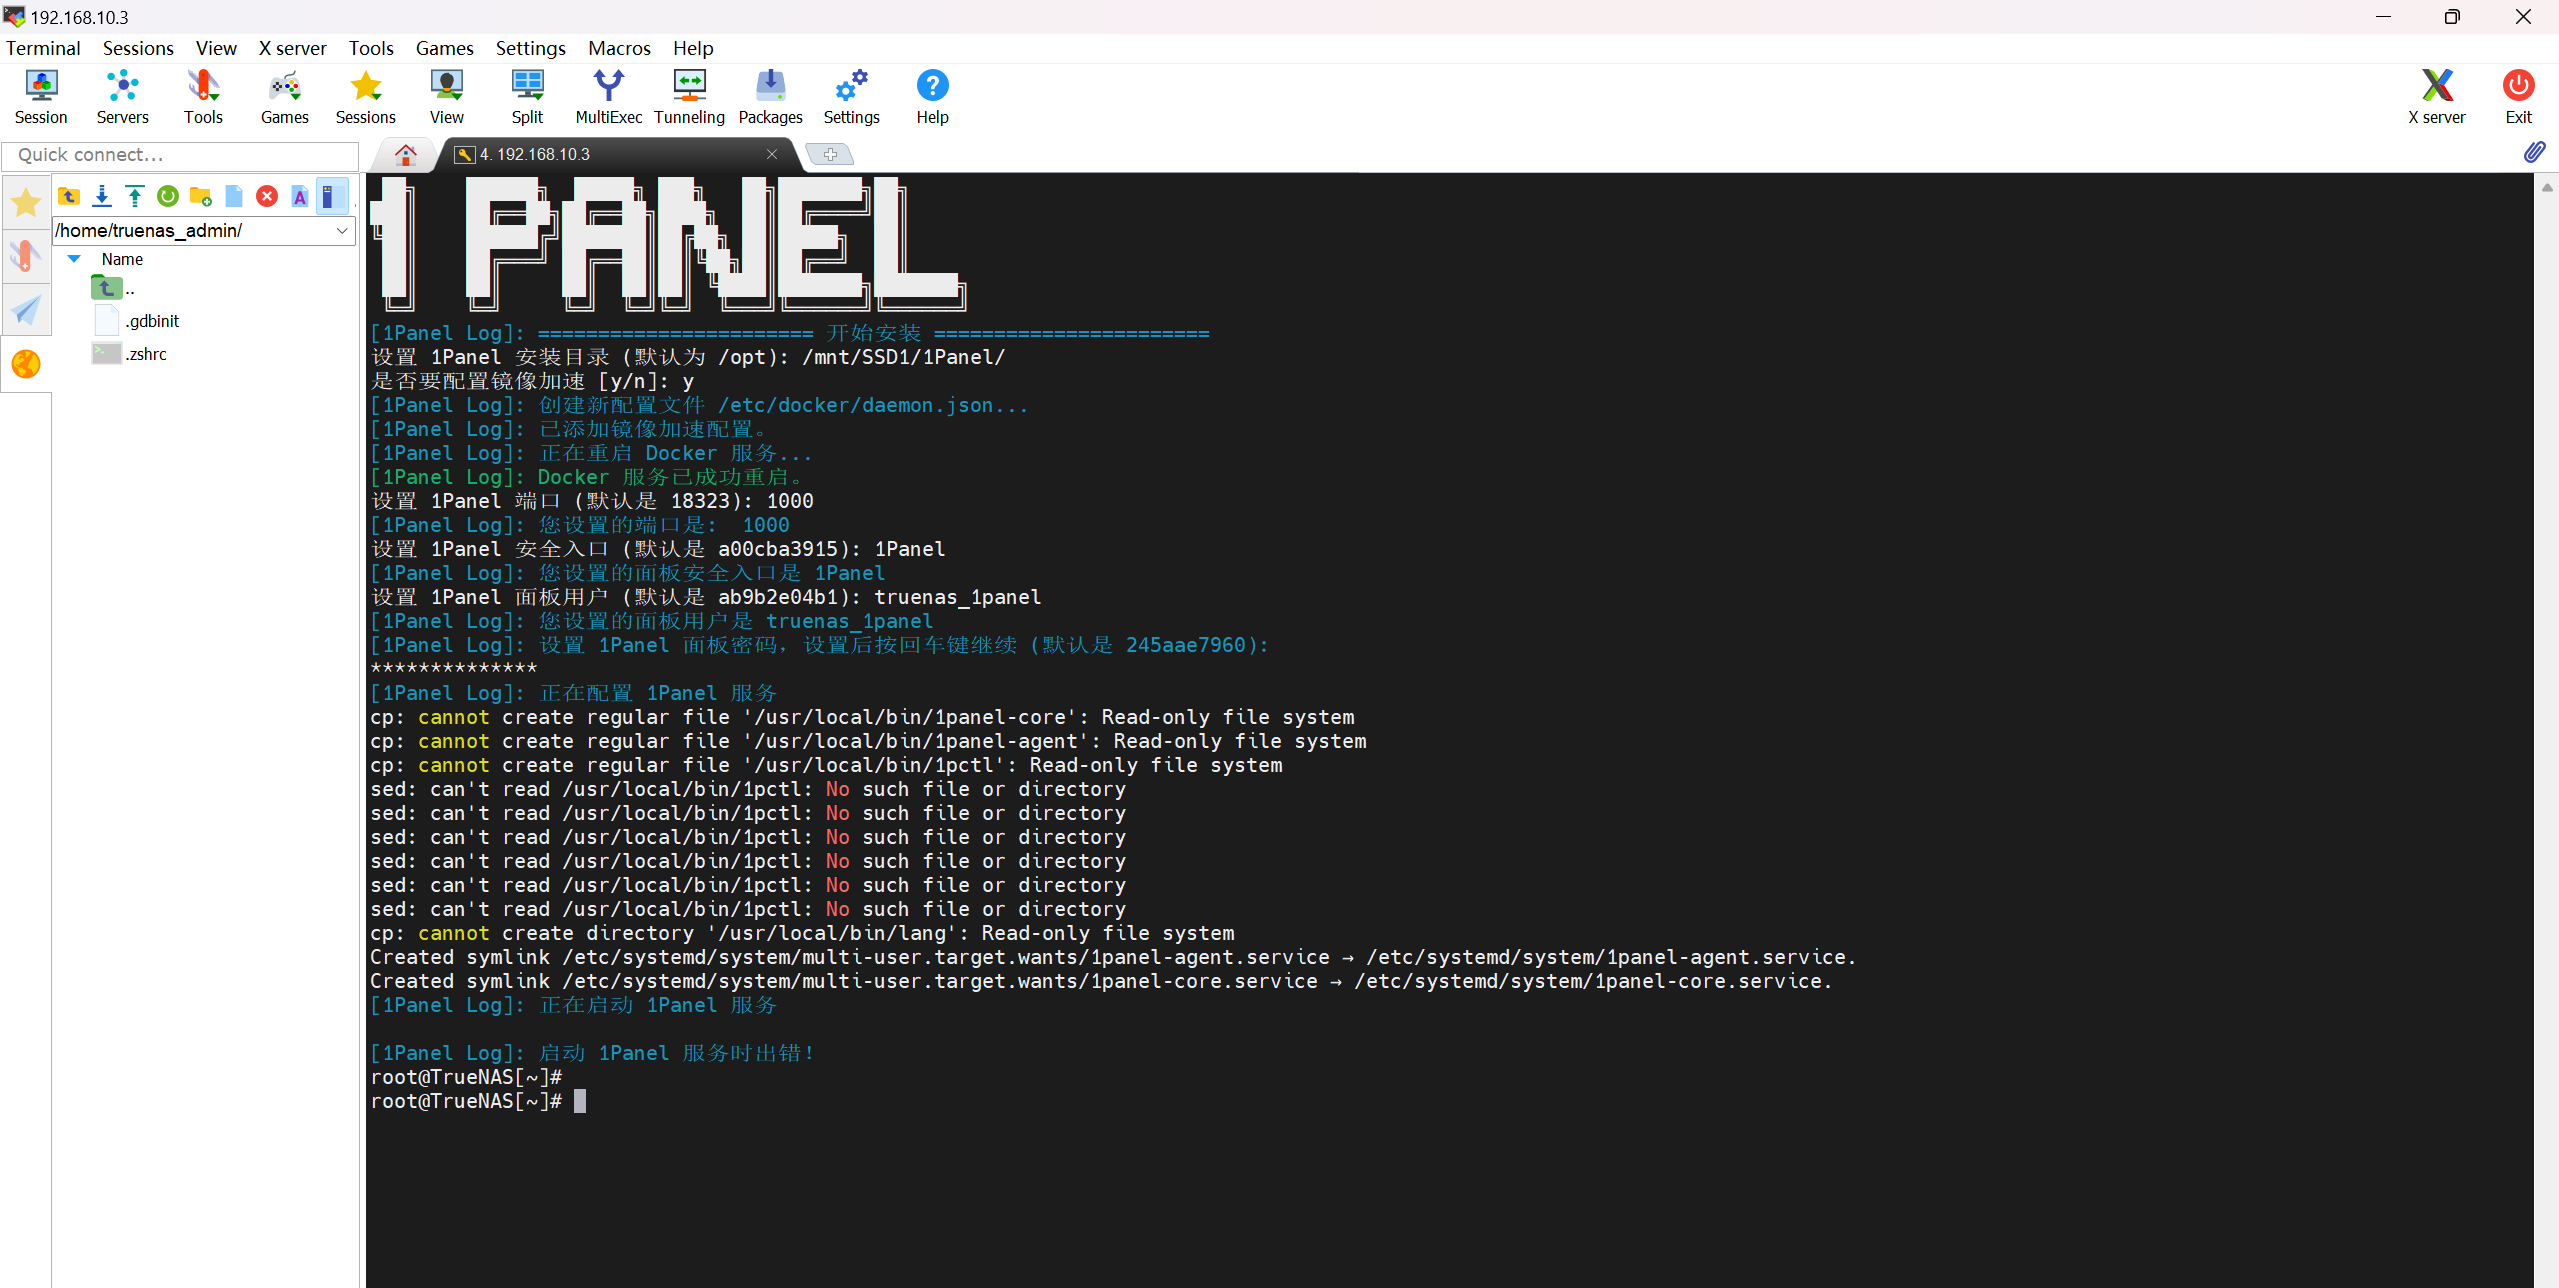Close the 192.168.10.3 session tab
This screenshot has width=2559, height=1288.
[772, 154]
